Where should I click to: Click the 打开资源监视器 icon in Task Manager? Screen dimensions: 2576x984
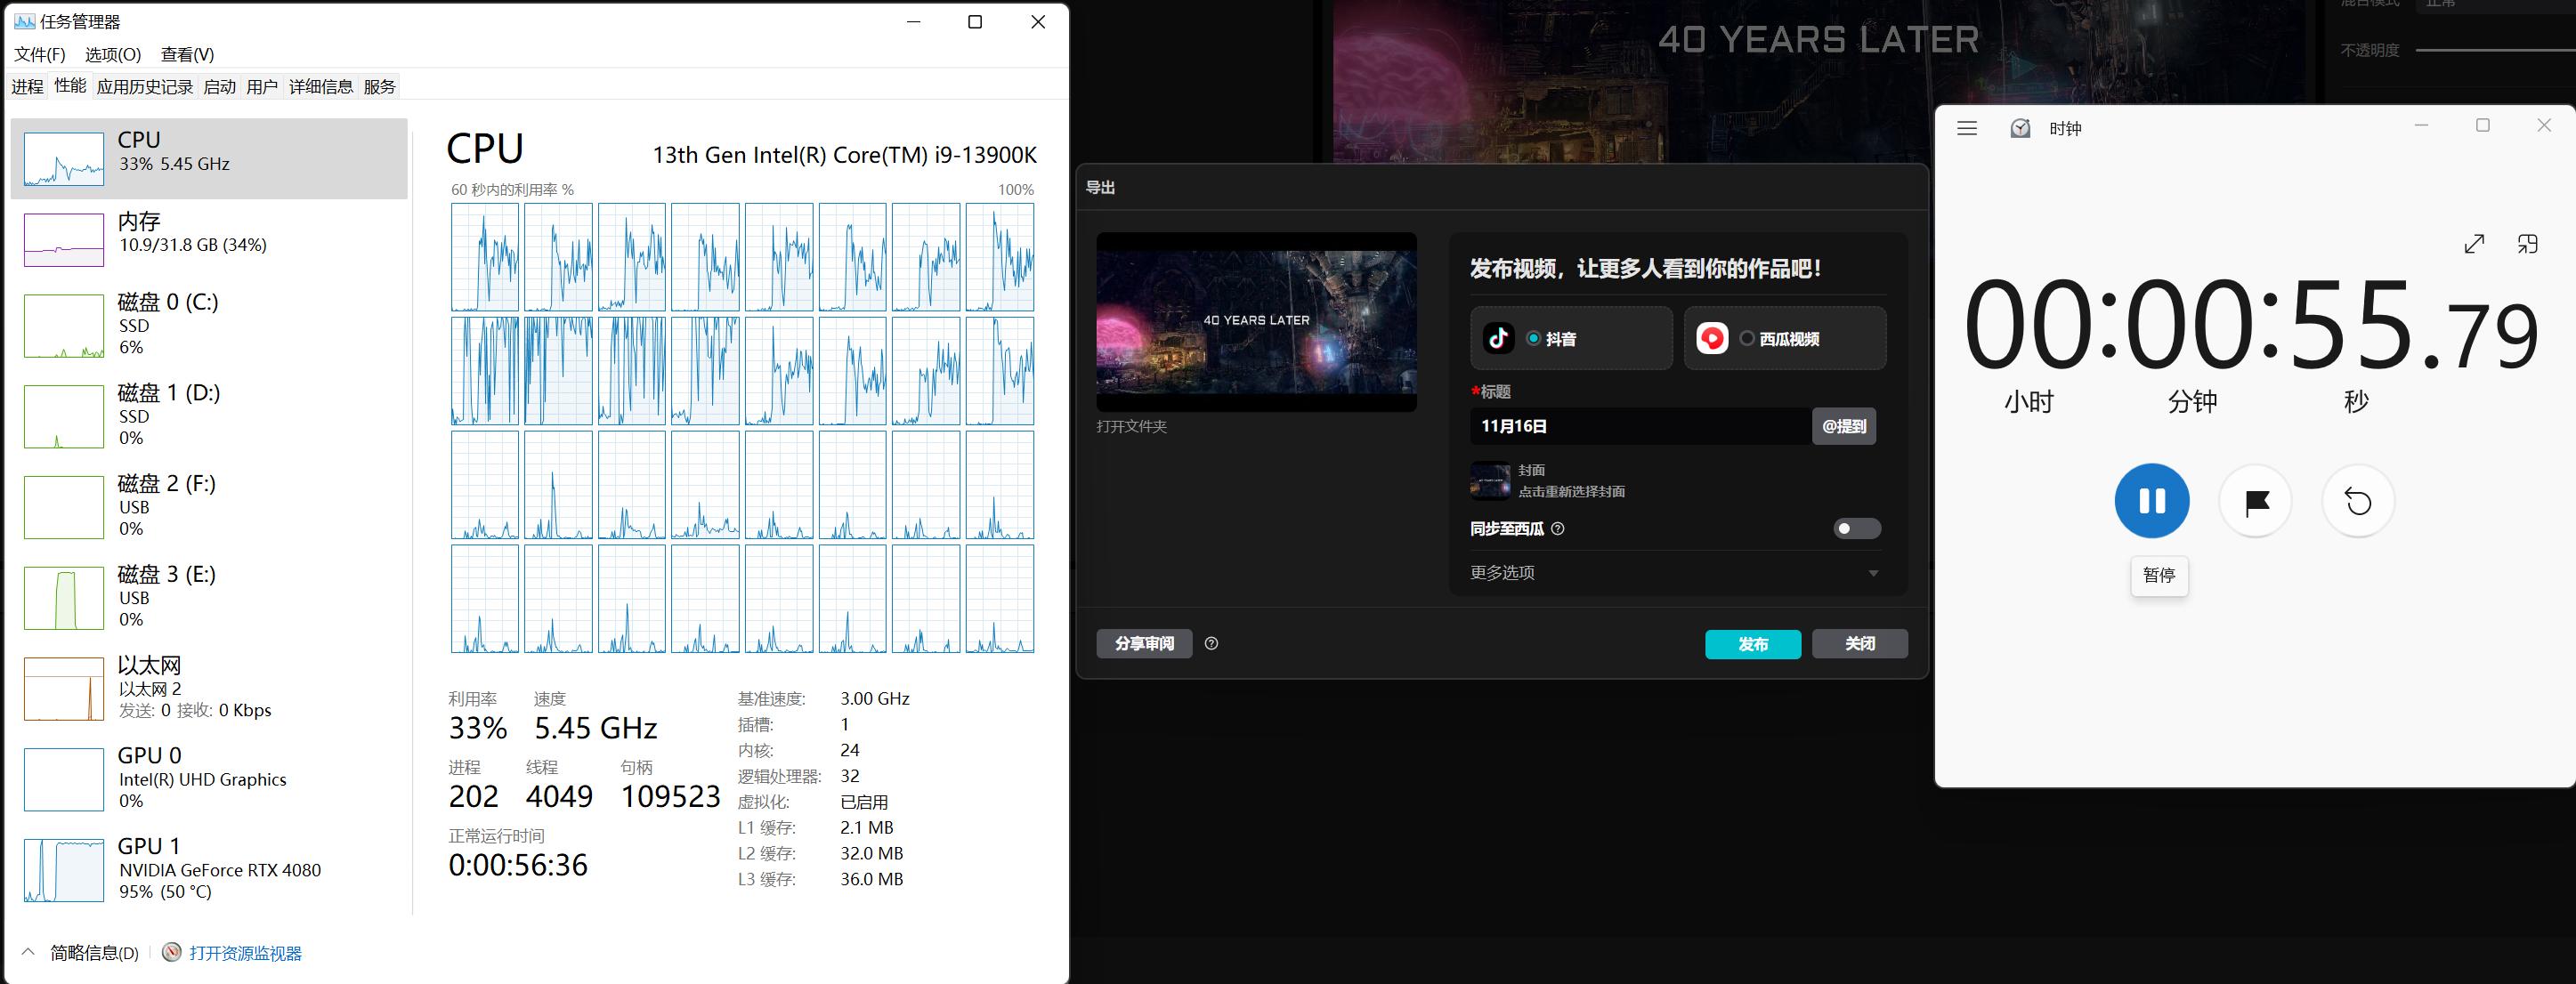tap(171, 953)
